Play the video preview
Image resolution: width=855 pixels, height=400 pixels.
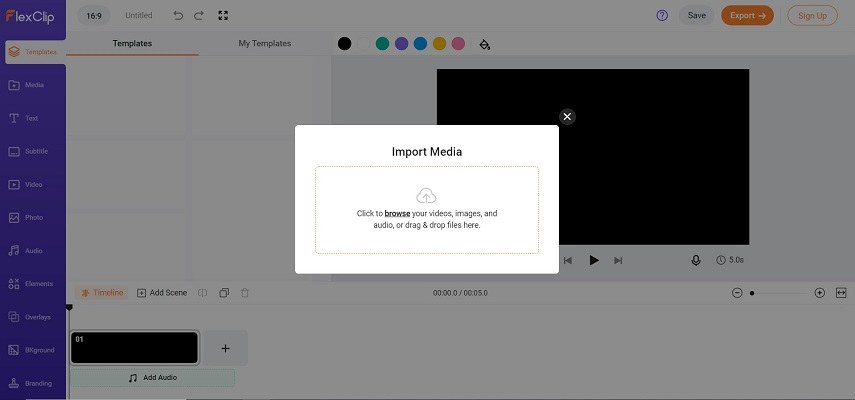(593, 260)
